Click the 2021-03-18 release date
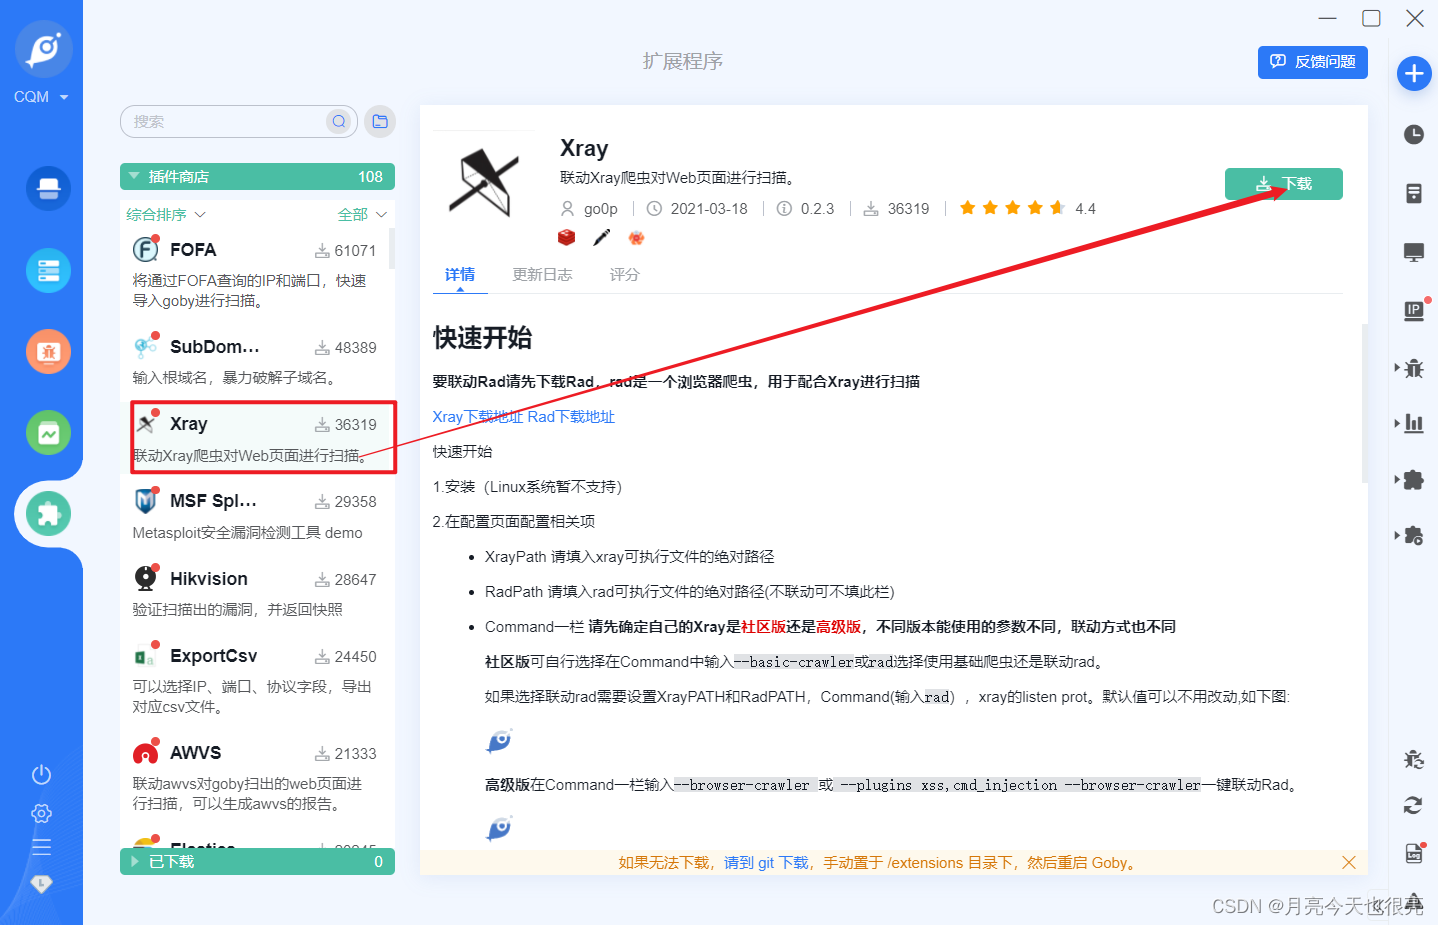The width and height of the screenshot is (1438, 925). click(x=709, y=209)
